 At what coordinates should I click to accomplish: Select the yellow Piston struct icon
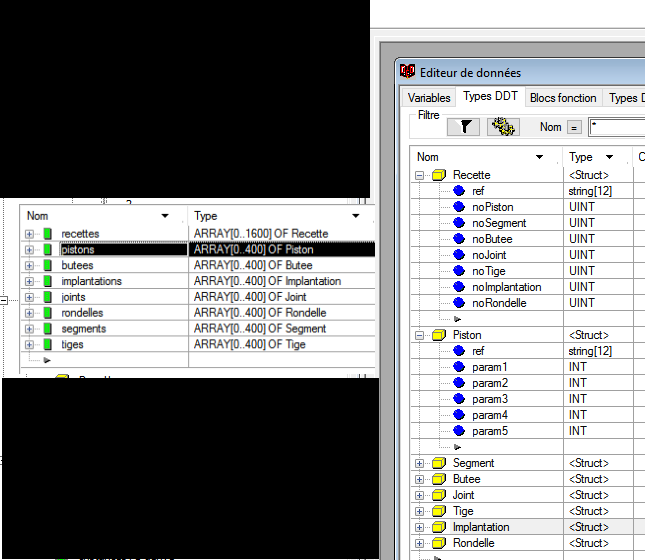[438, 335]
